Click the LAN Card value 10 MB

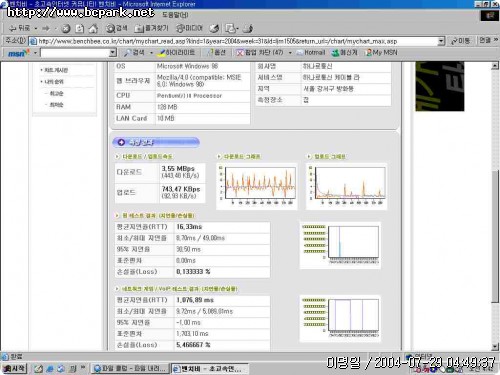pos(166,118)
